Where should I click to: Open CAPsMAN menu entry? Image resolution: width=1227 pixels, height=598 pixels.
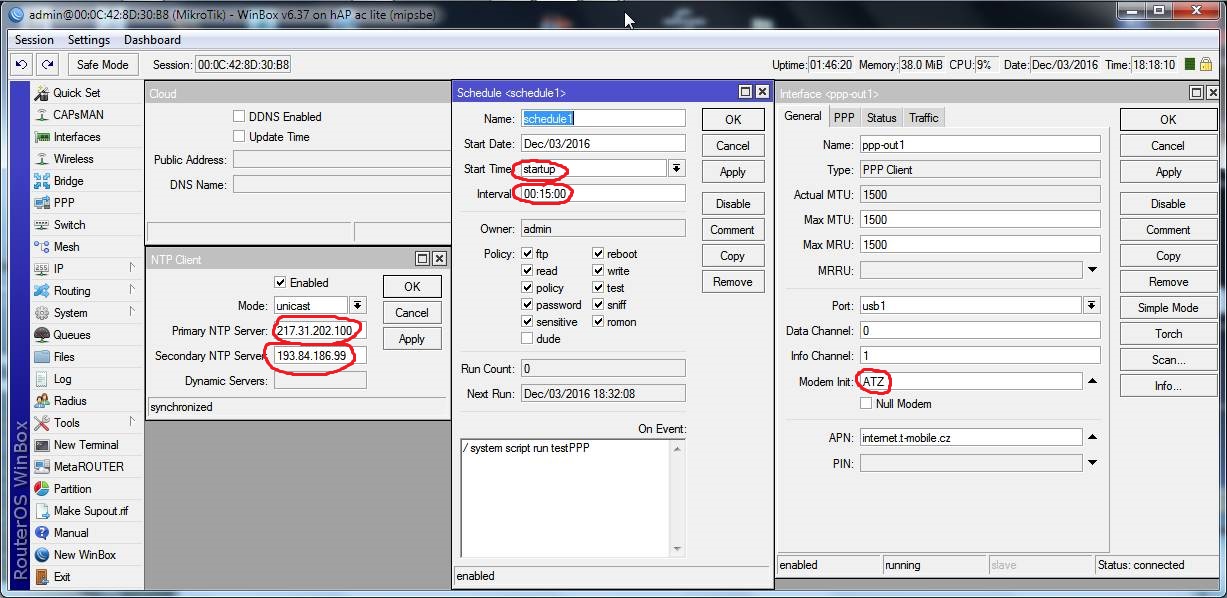[78, 115]
